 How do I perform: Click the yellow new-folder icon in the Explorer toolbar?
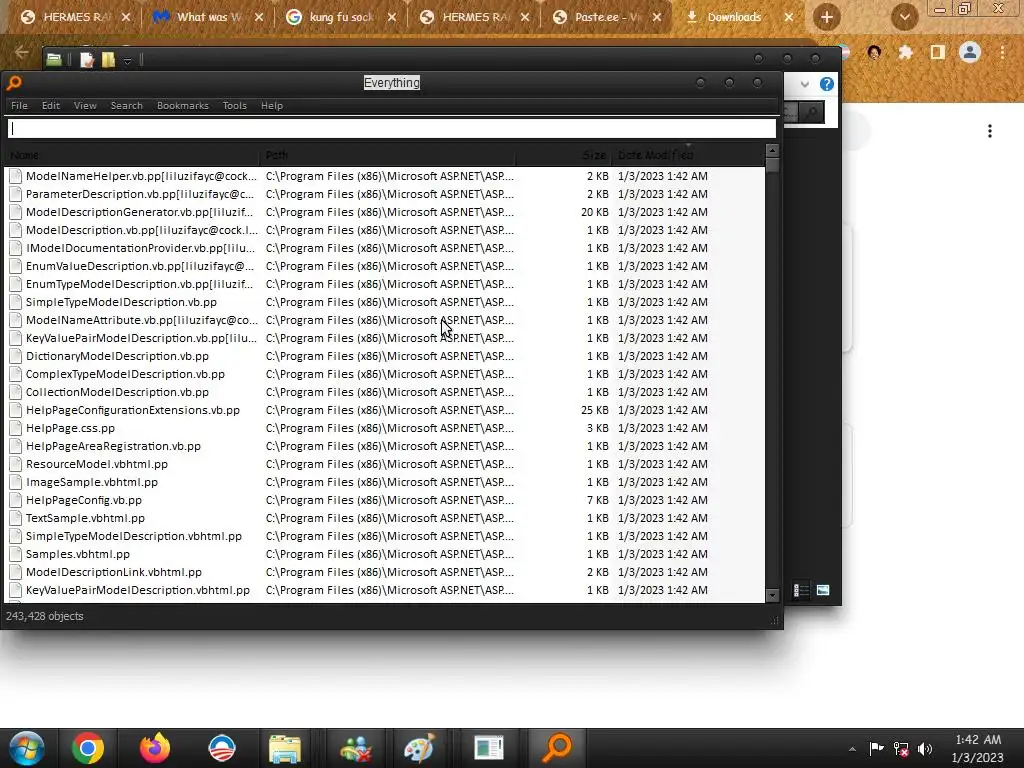click(x=108, y=60)
